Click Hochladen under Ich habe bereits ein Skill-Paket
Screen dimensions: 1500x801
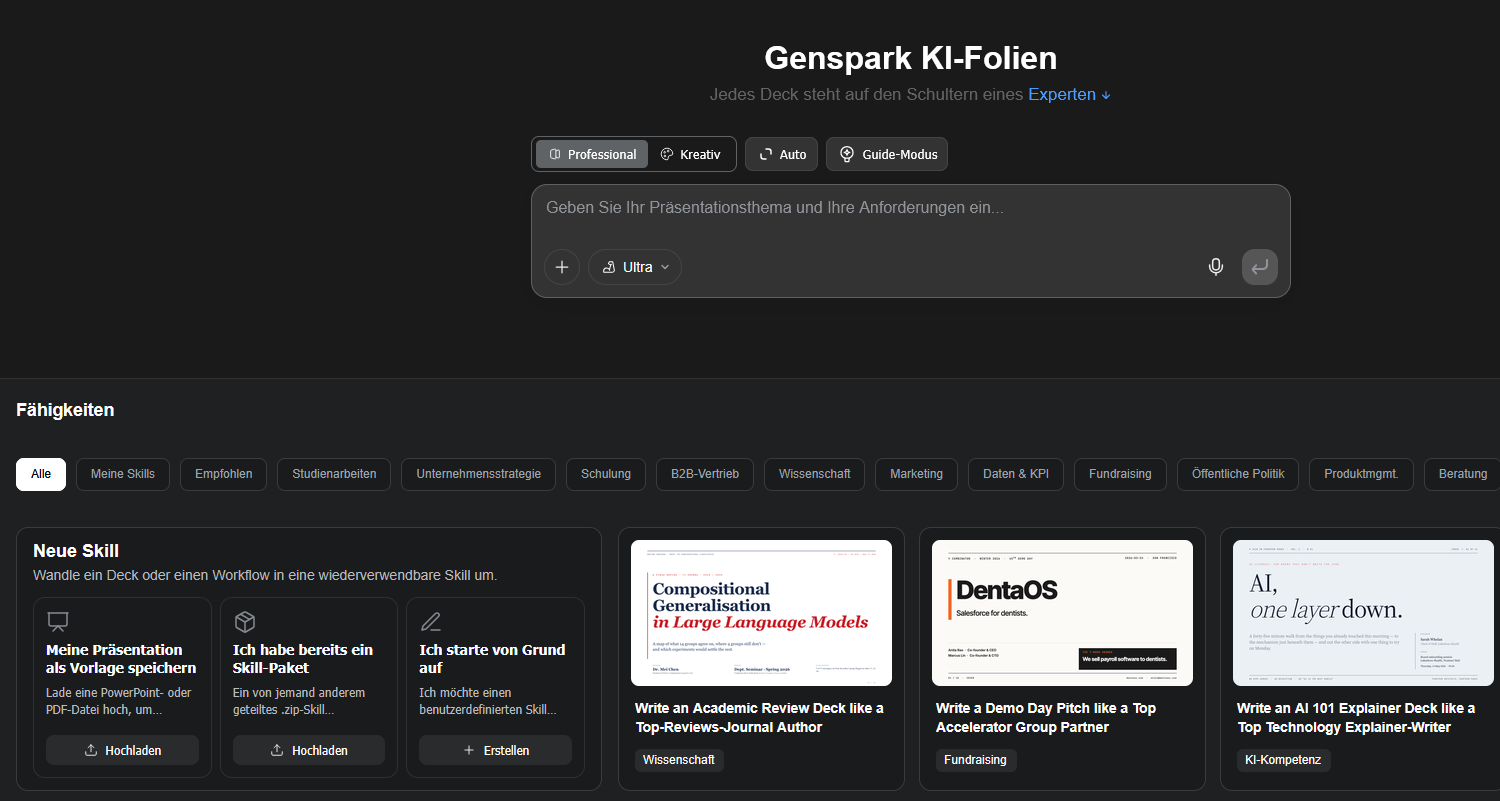309,750
